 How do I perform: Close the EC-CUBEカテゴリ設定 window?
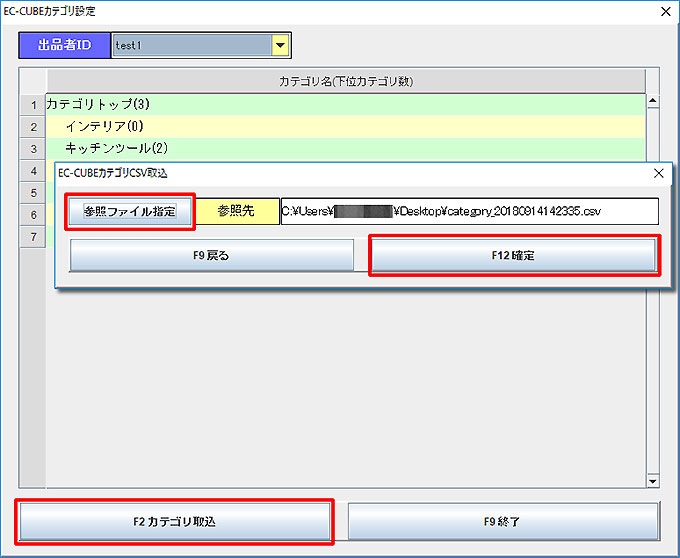coord(666,12)
